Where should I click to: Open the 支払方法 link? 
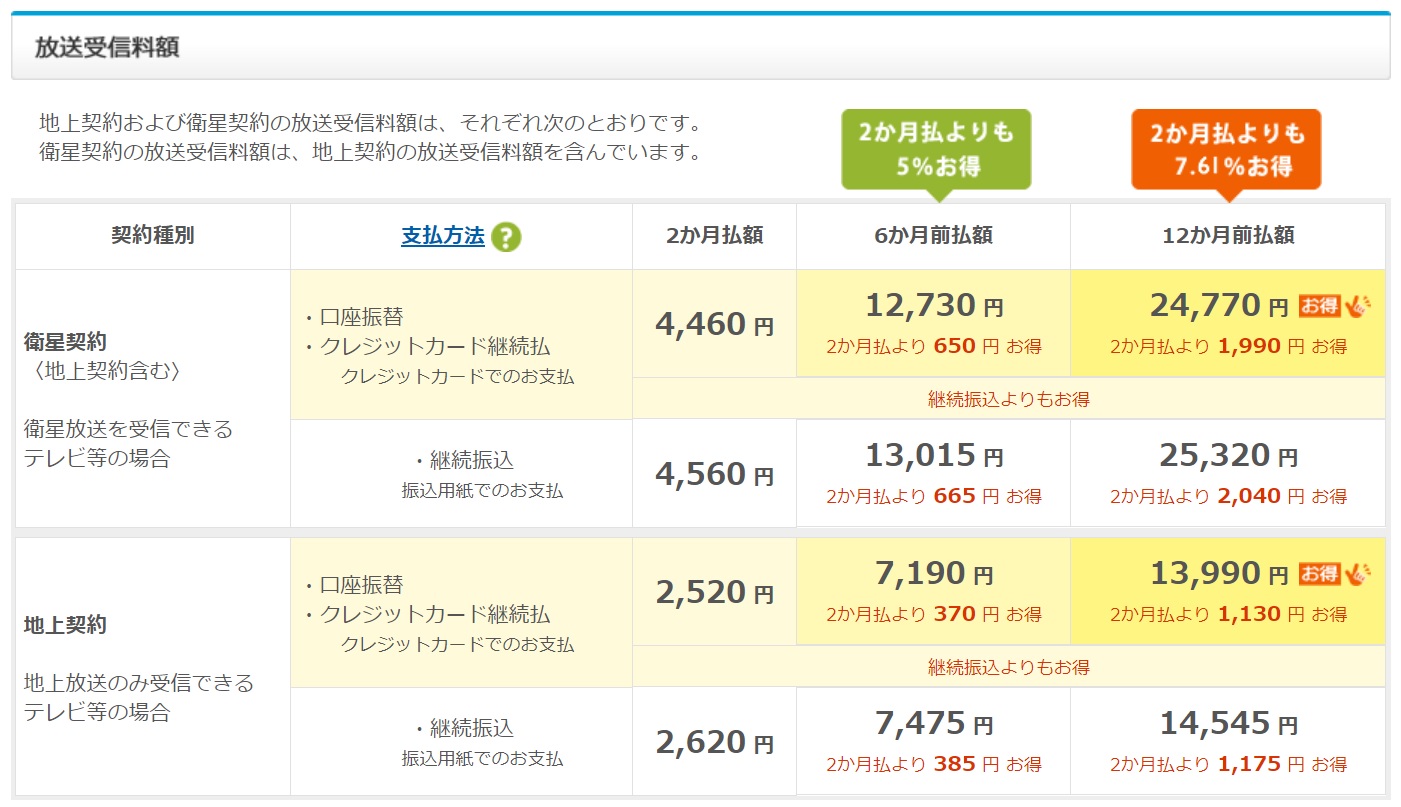click(x=442, y=236)
